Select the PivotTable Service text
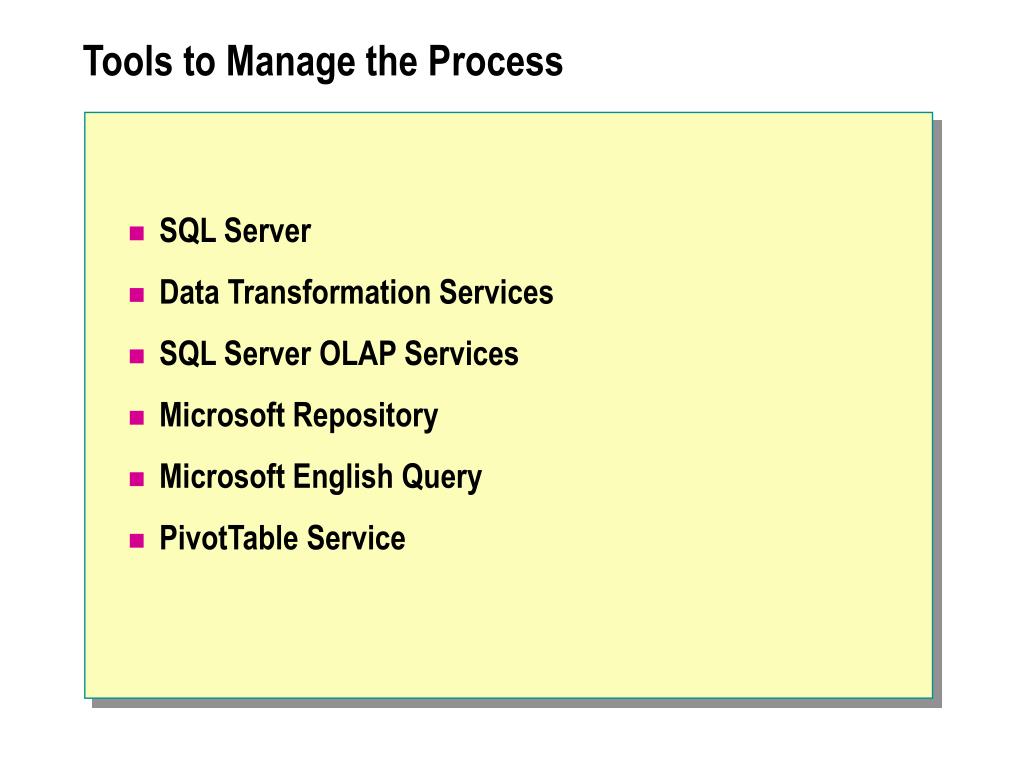 [282, 538]
